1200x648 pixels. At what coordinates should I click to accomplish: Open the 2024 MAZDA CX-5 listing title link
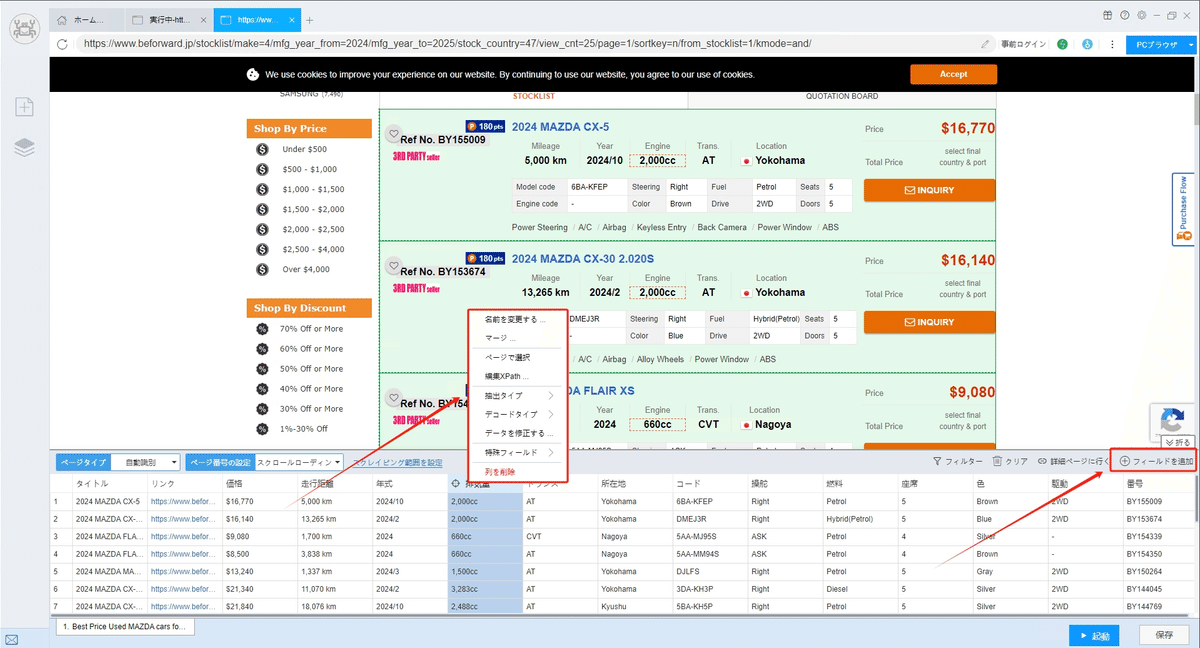(x=560, y=127)
